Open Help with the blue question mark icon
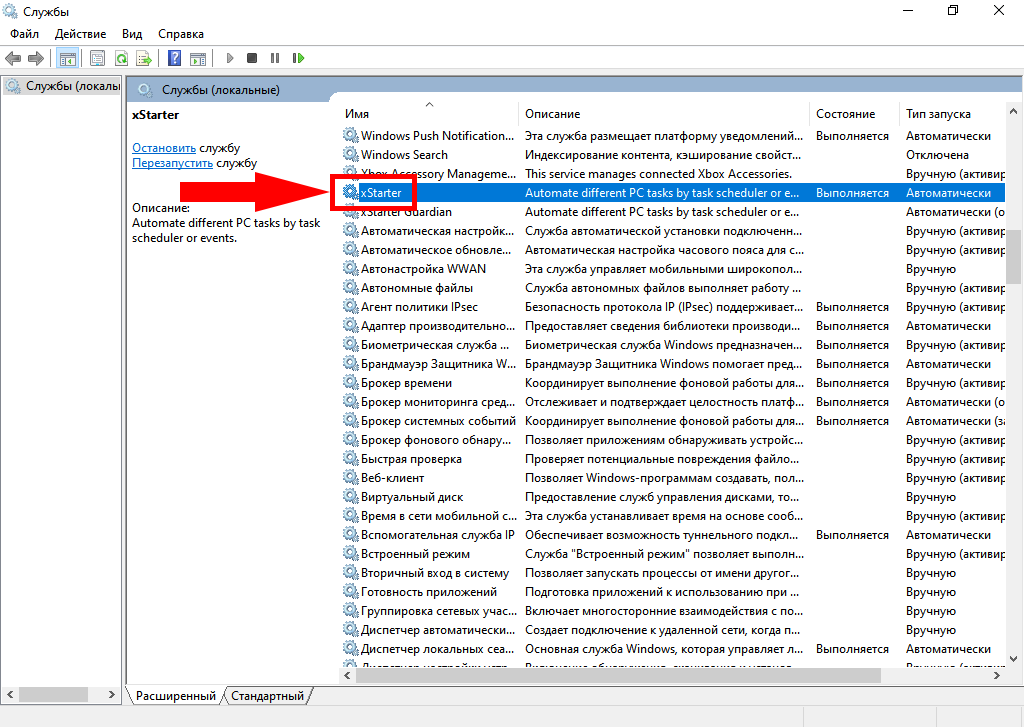1024x727 pixels. [174, 59]
